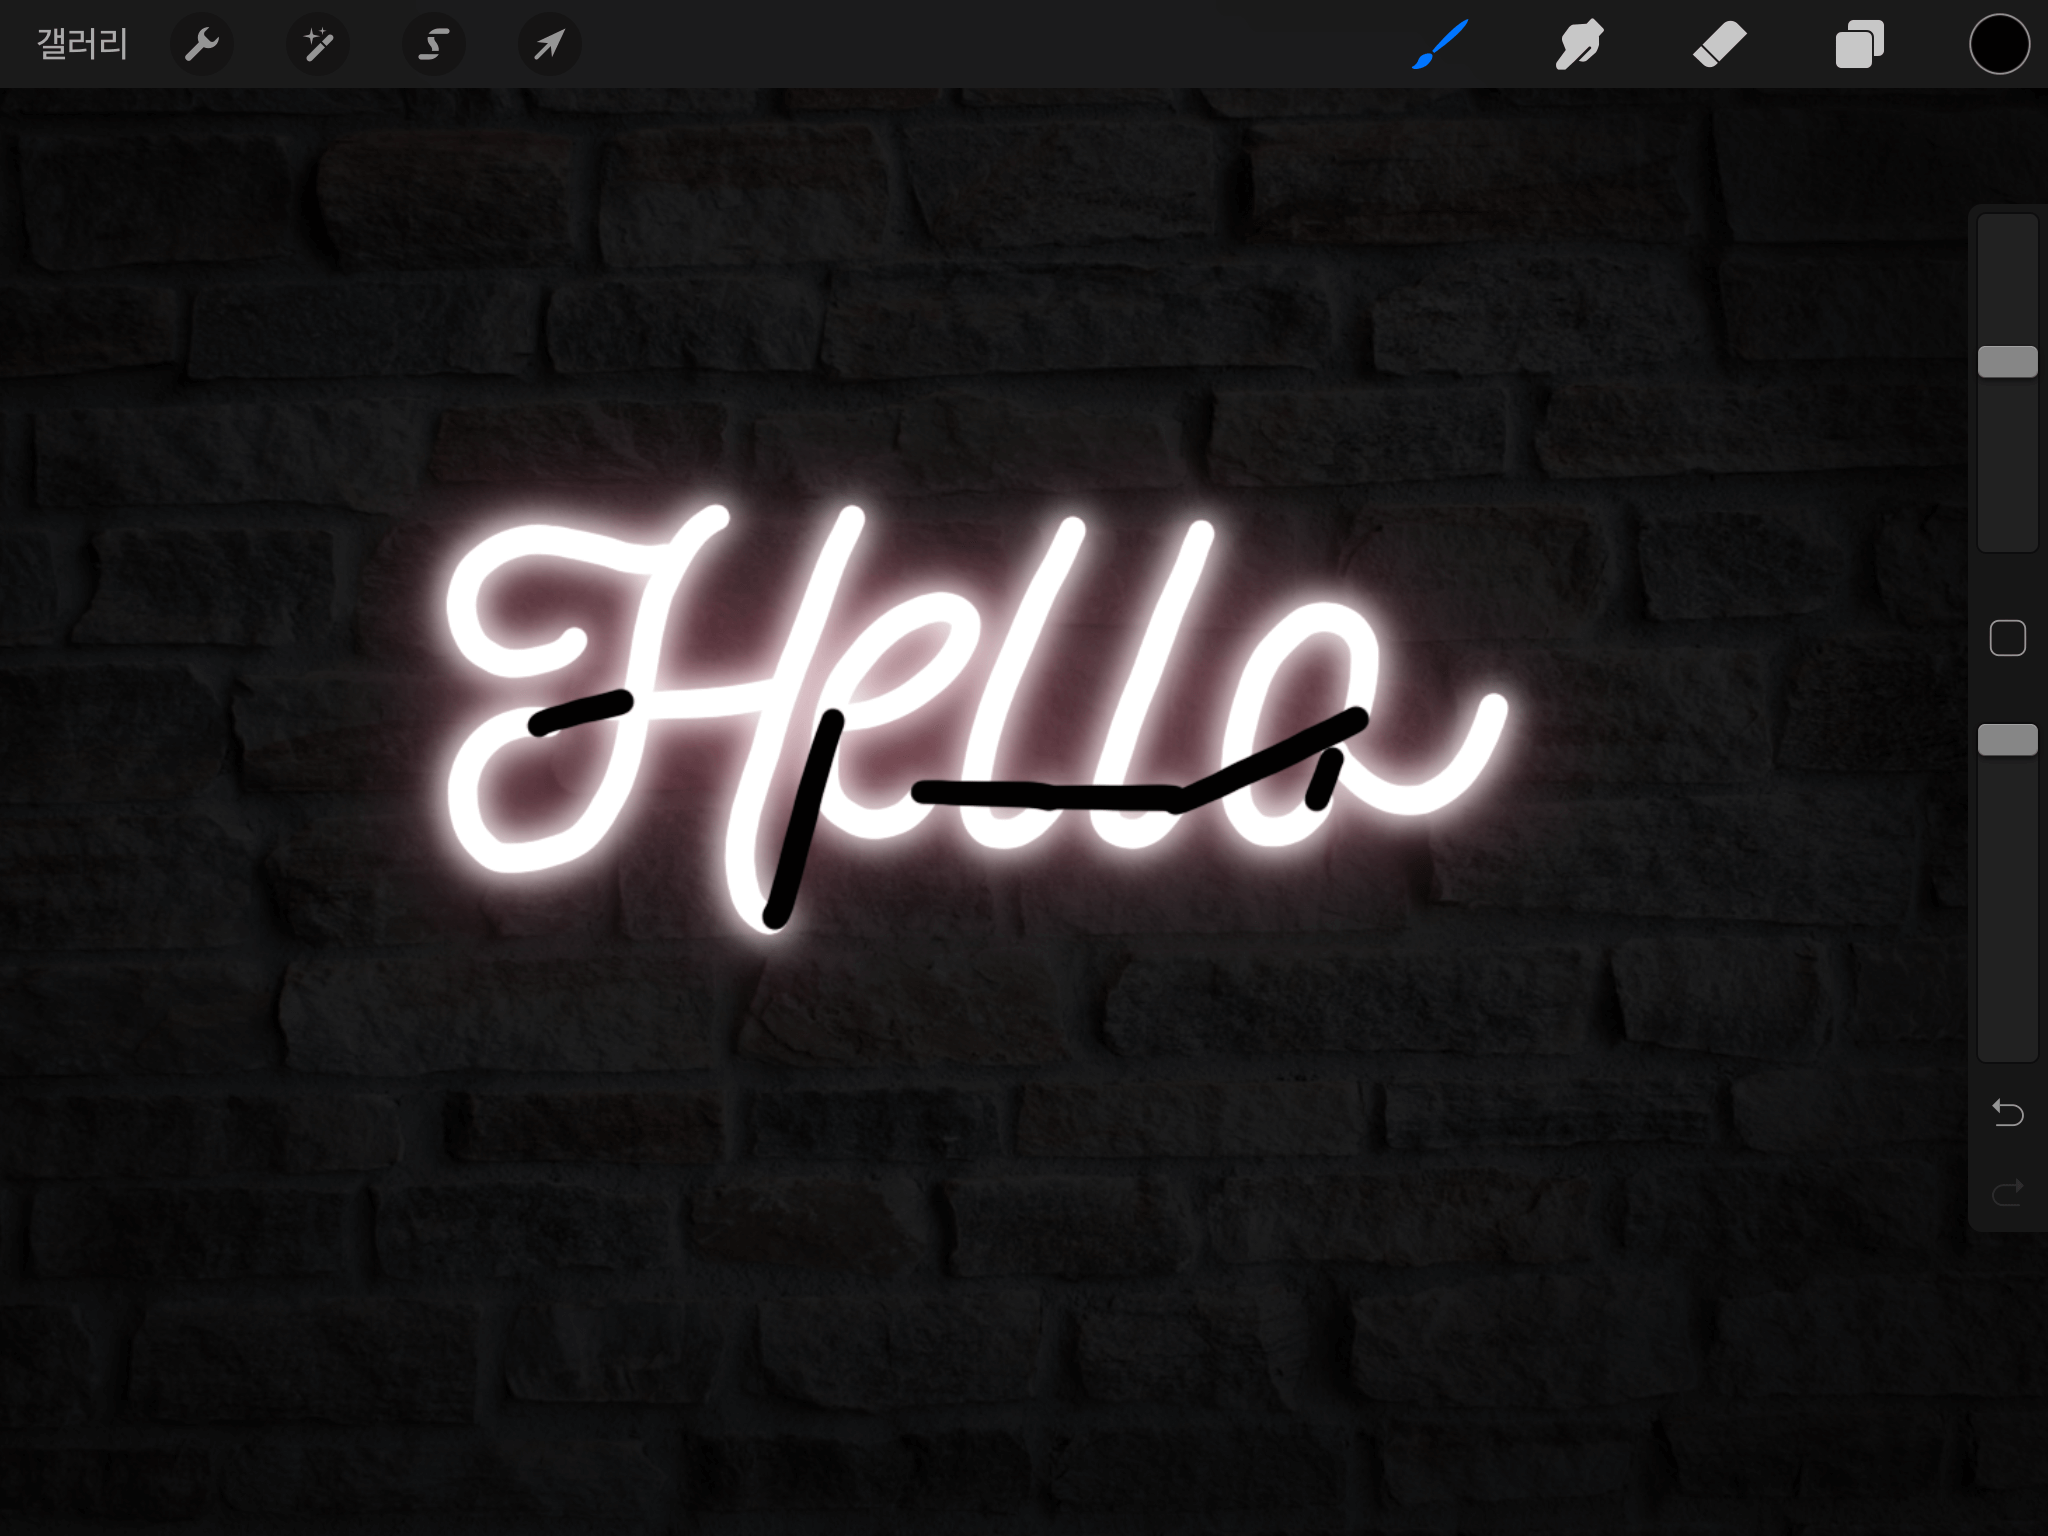Select the Smudge finger tool
This screenshot has width=2048, height=1536.
tap(1579, 45)
